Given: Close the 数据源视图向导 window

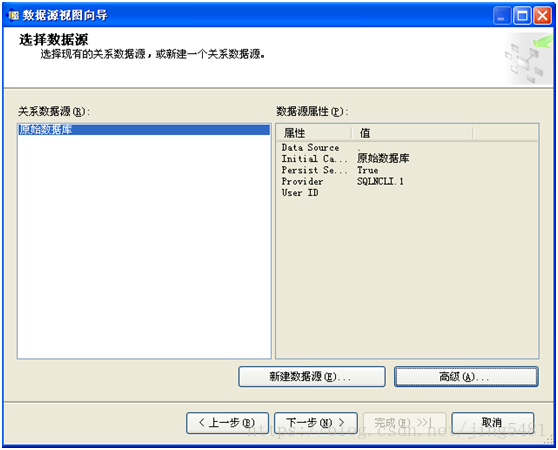Looking at the screenshot, I should coord(542,16).
